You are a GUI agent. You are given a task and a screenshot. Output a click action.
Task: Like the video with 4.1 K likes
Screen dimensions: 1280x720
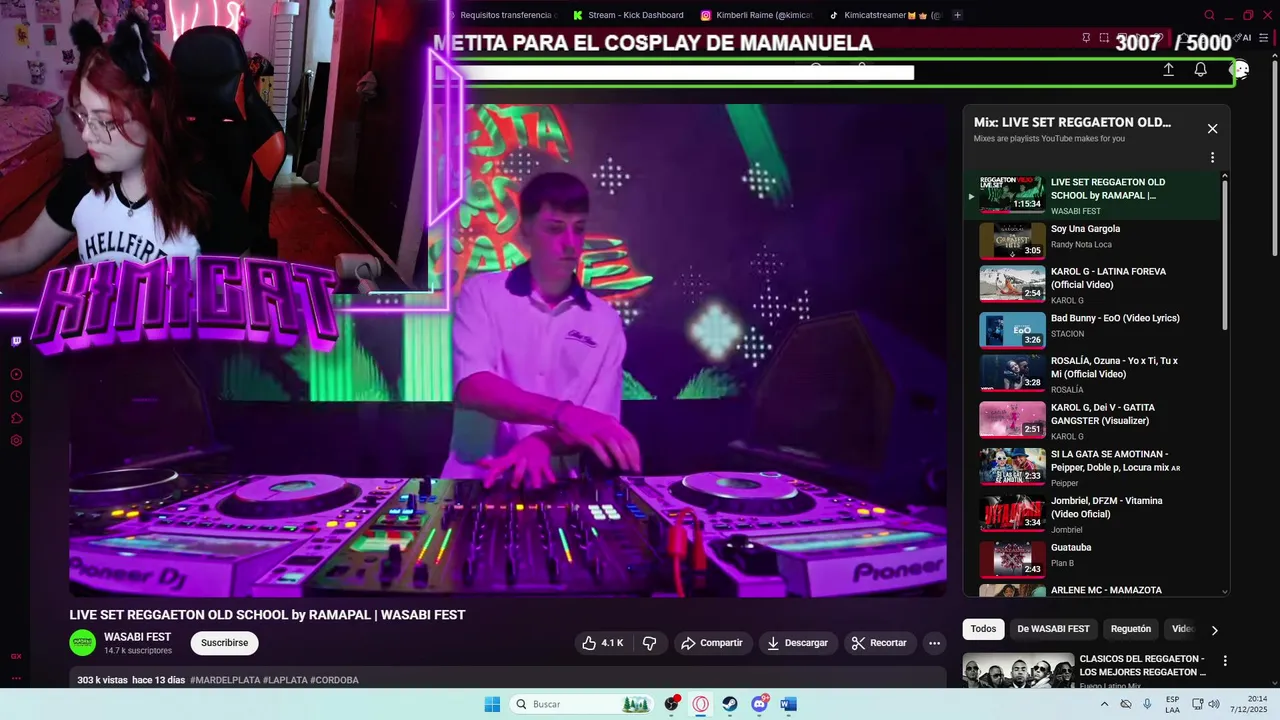(603, 643)
